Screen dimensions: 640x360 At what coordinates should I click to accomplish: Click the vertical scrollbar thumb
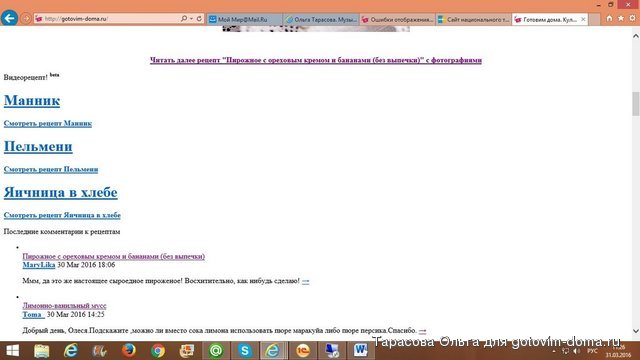636,104
